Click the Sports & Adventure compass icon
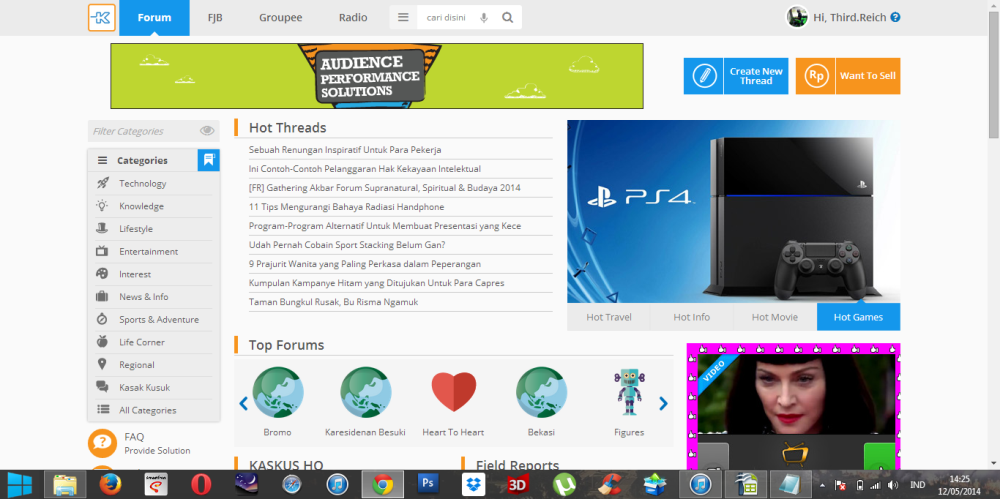This screenshot has width=1000, height=499. point(102,319)
